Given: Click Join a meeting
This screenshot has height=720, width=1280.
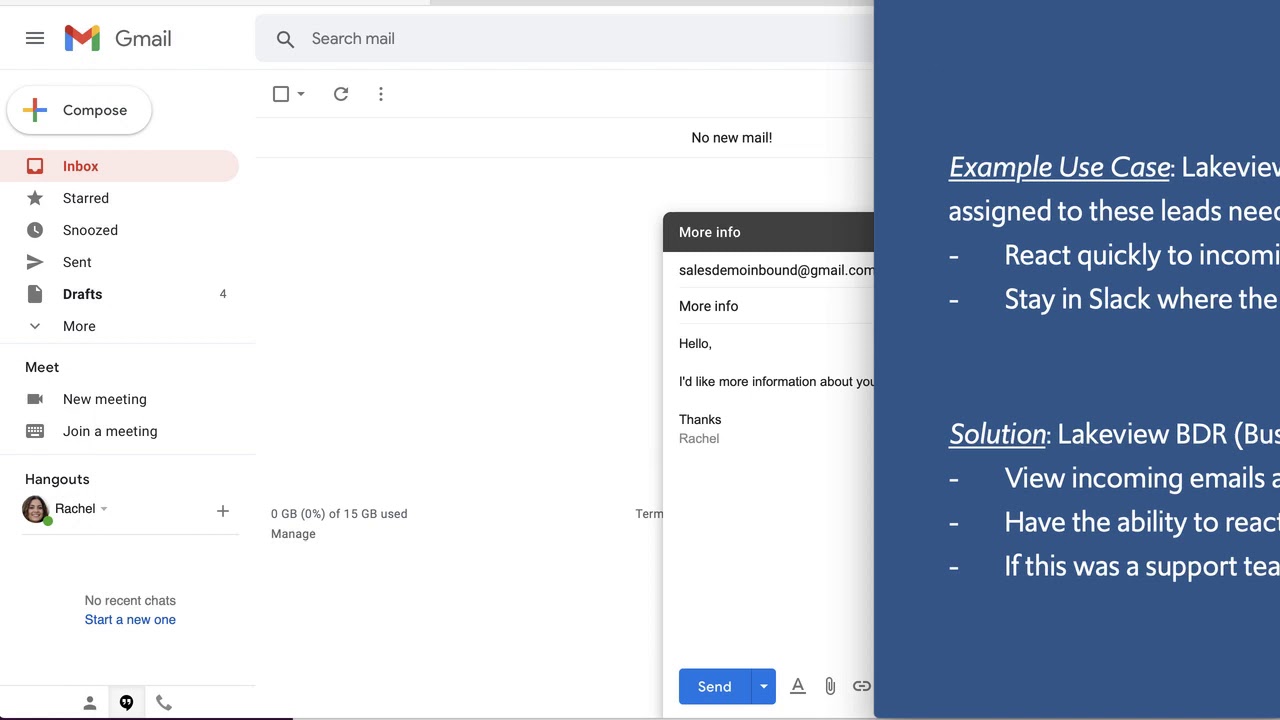Looking at the screenshot, I should pyautogui.click(x=110, y=431).
